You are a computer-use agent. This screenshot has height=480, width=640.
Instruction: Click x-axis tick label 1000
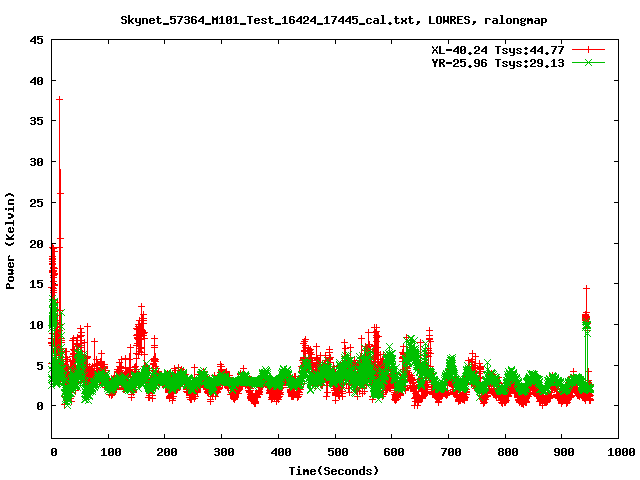(621, 452)
